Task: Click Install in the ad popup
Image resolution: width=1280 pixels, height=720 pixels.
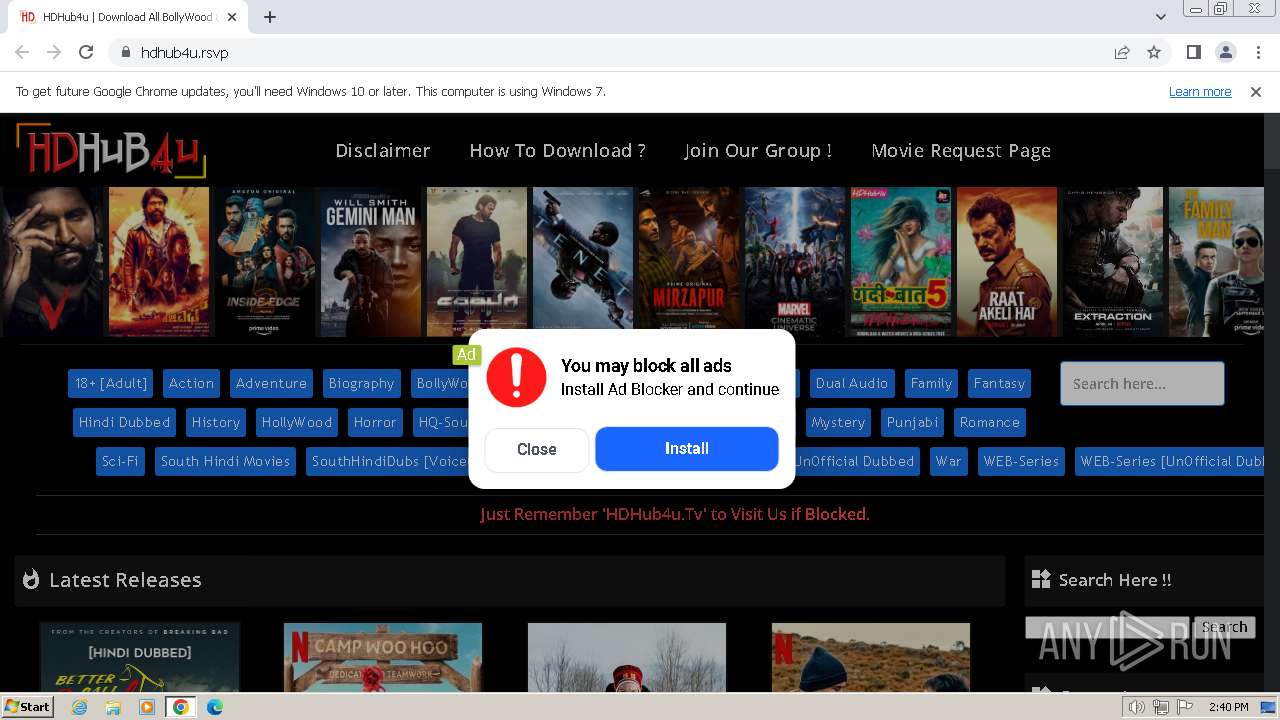Action: coord(687,449)
